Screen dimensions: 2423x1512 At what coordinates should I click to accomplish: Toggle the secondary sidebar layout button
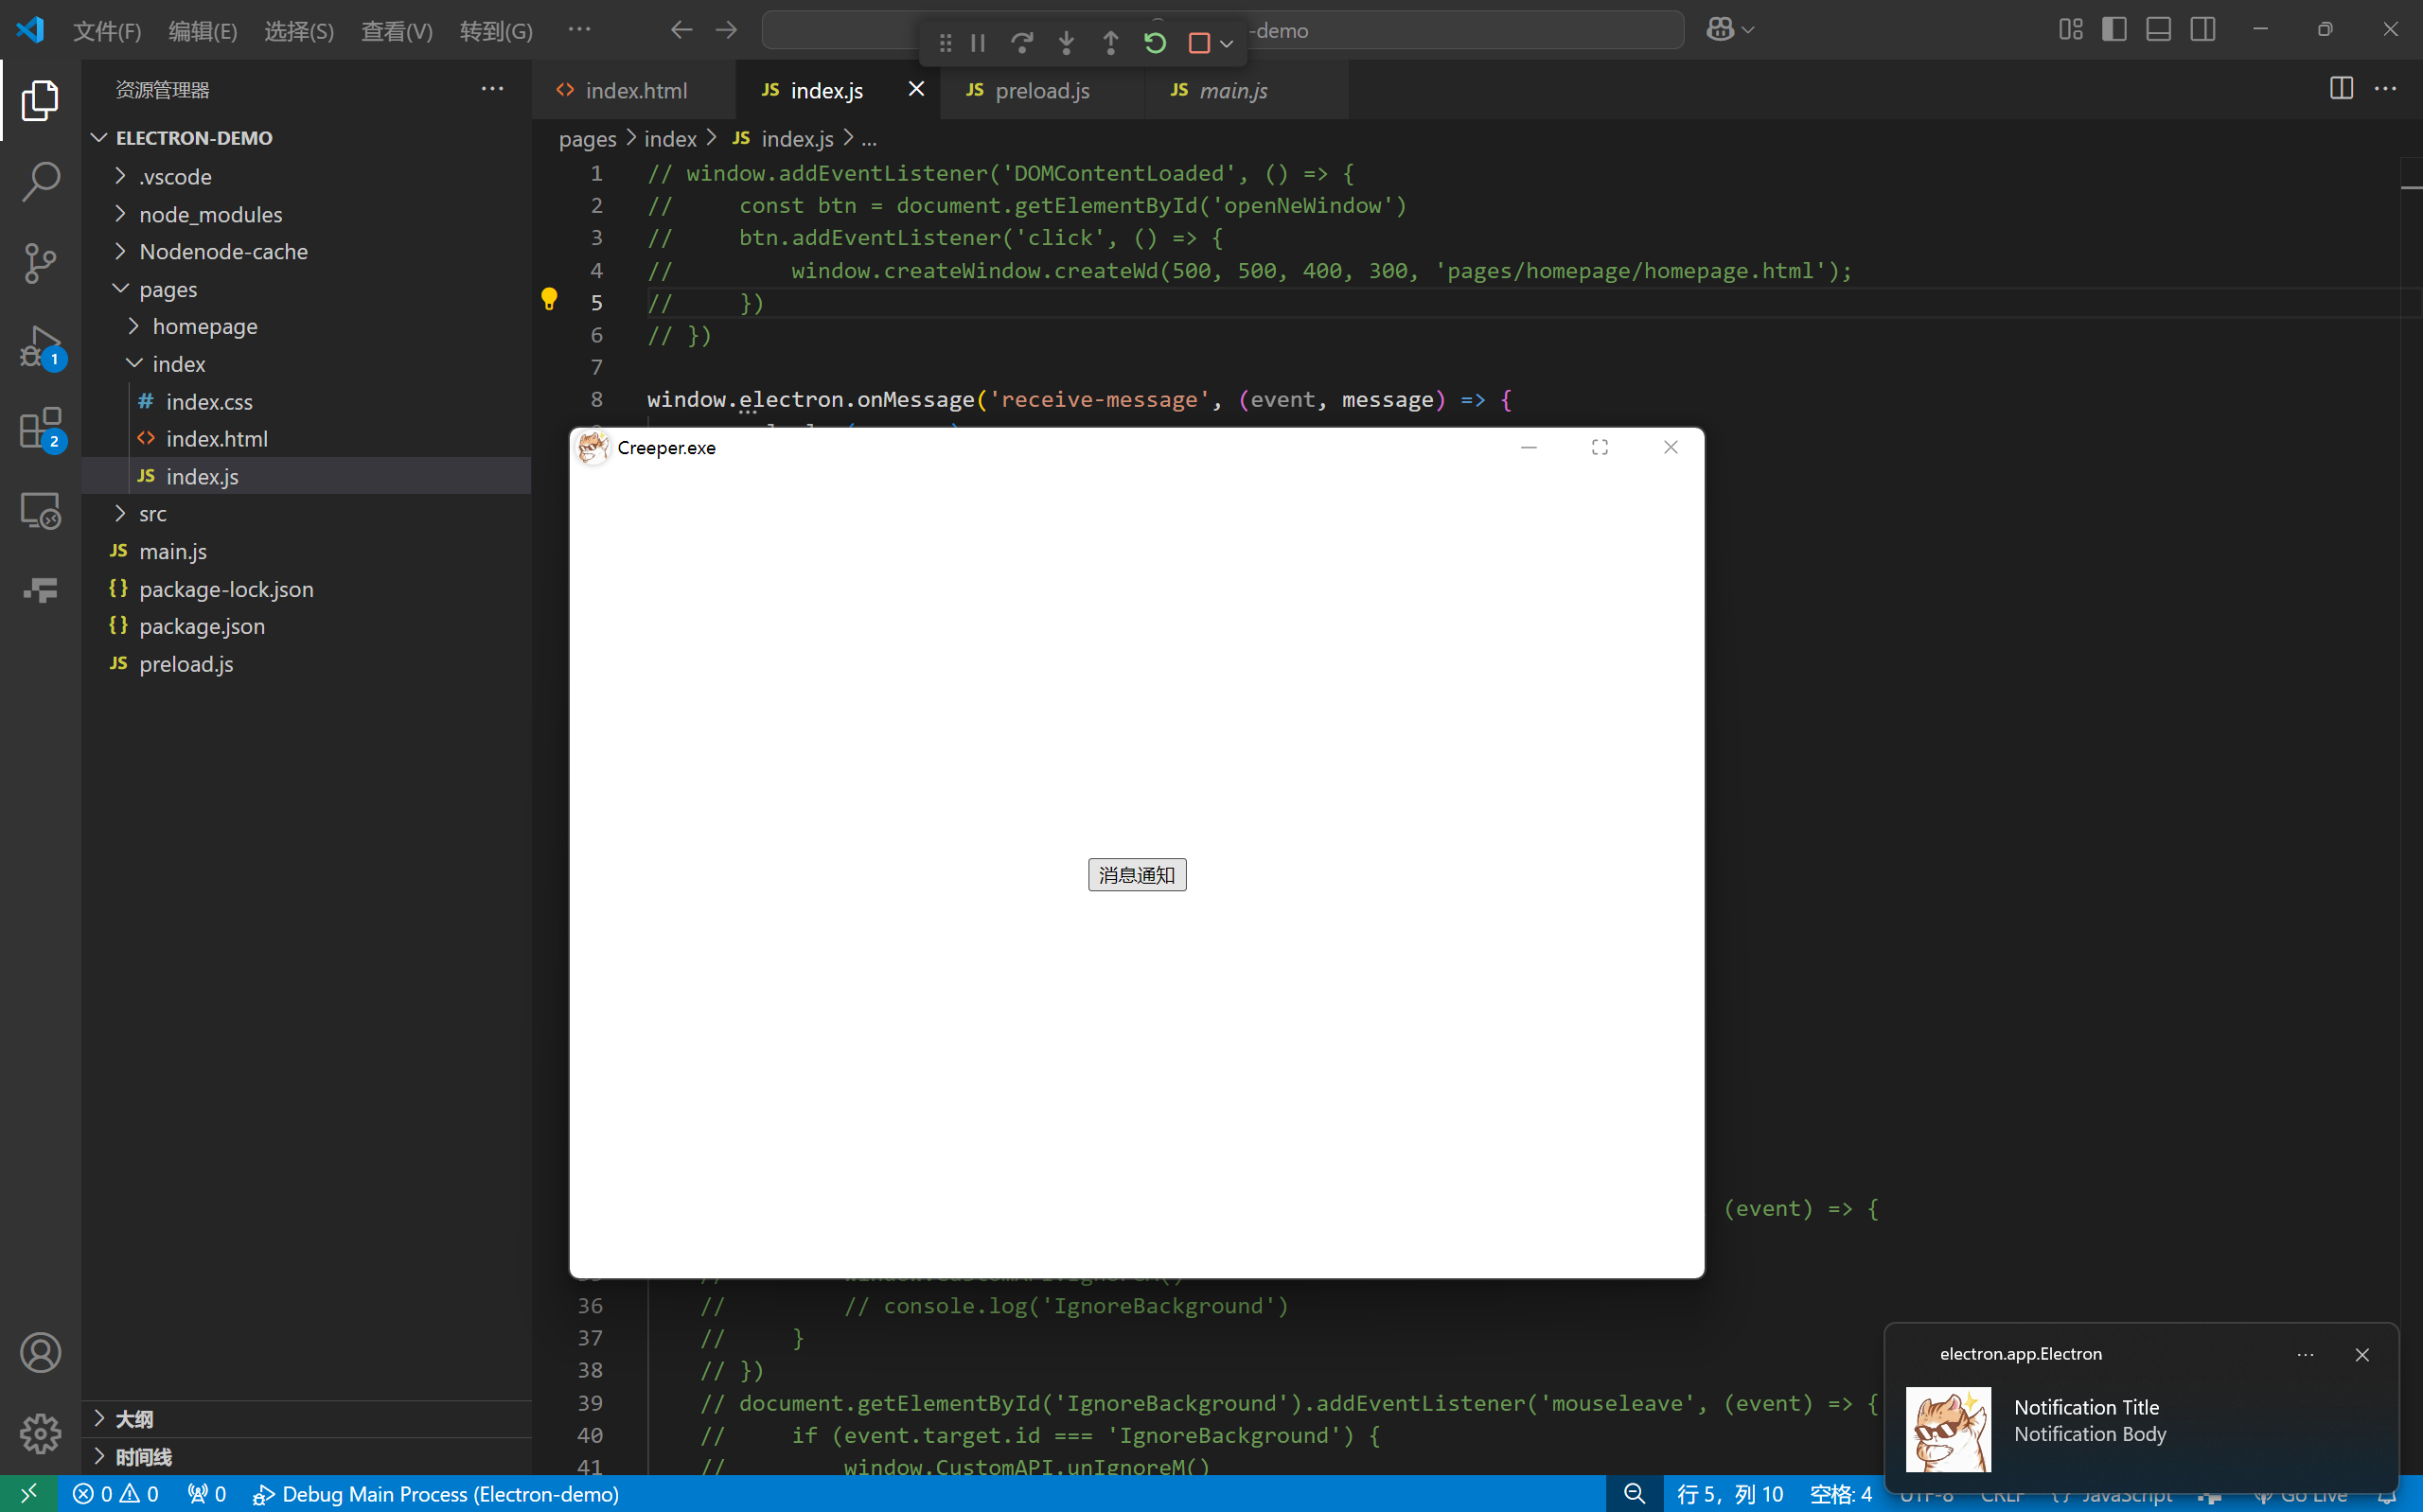click(x=2203, y=30)
